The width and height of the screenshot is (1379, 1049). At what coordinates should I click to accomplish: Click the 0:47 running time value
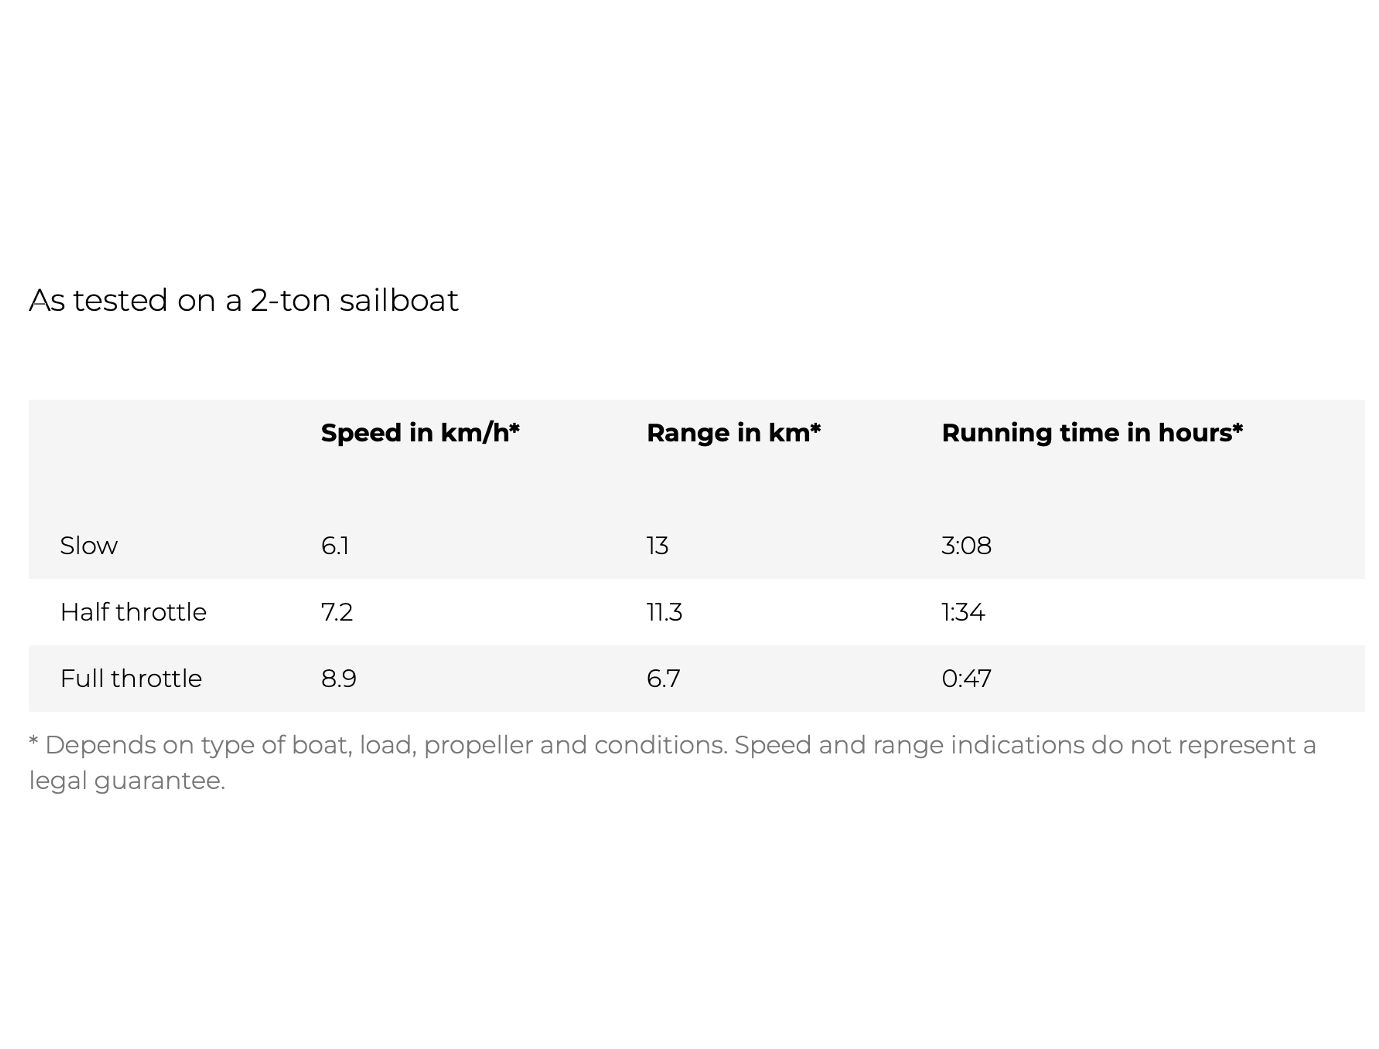click(x=966, y=679)
